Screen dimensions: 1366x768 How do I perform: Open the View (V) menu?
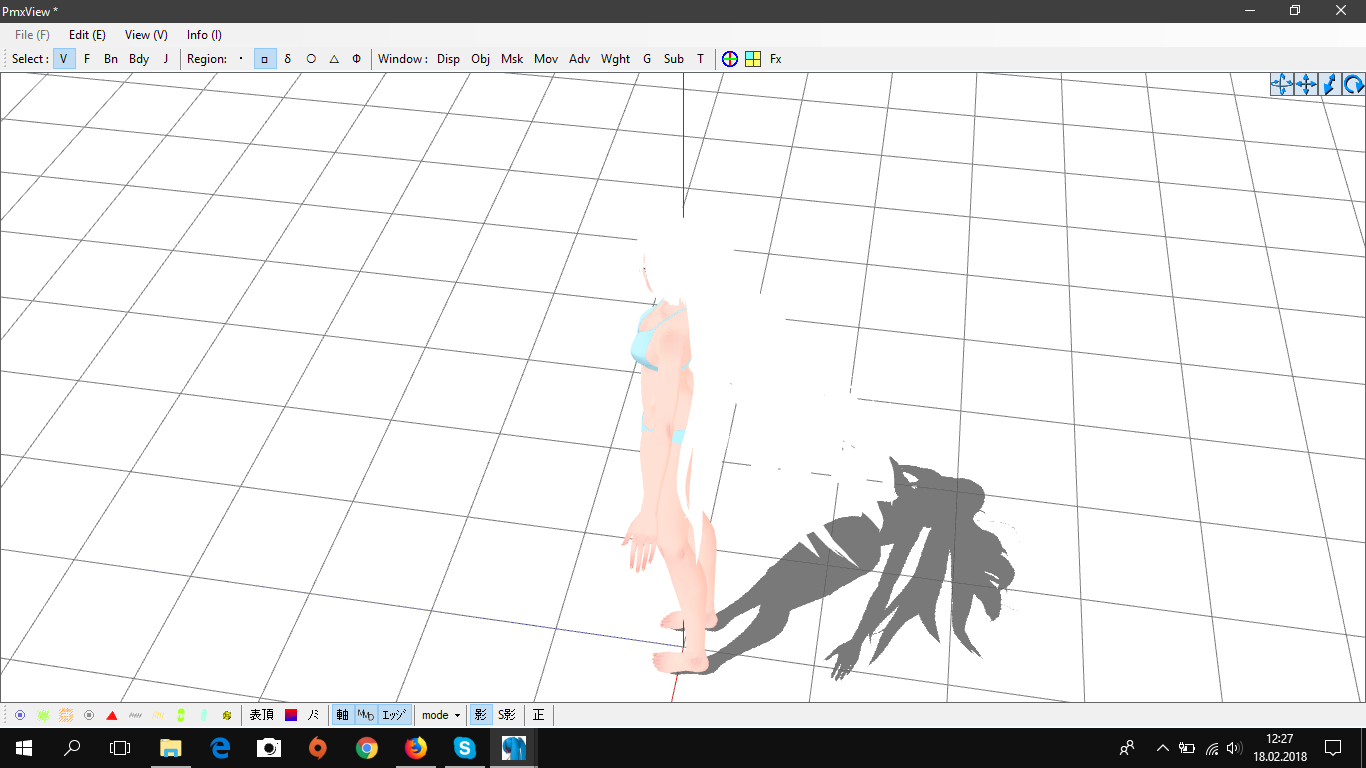[x=146, y=35]
